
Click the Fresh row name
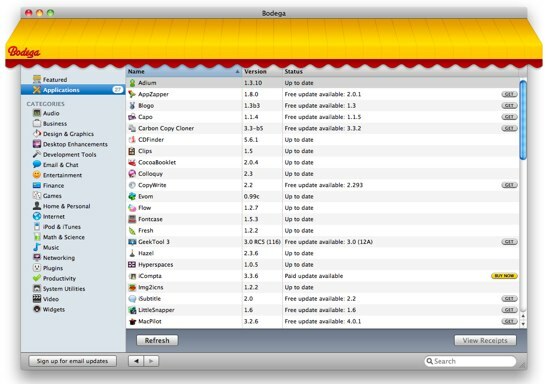146,230
